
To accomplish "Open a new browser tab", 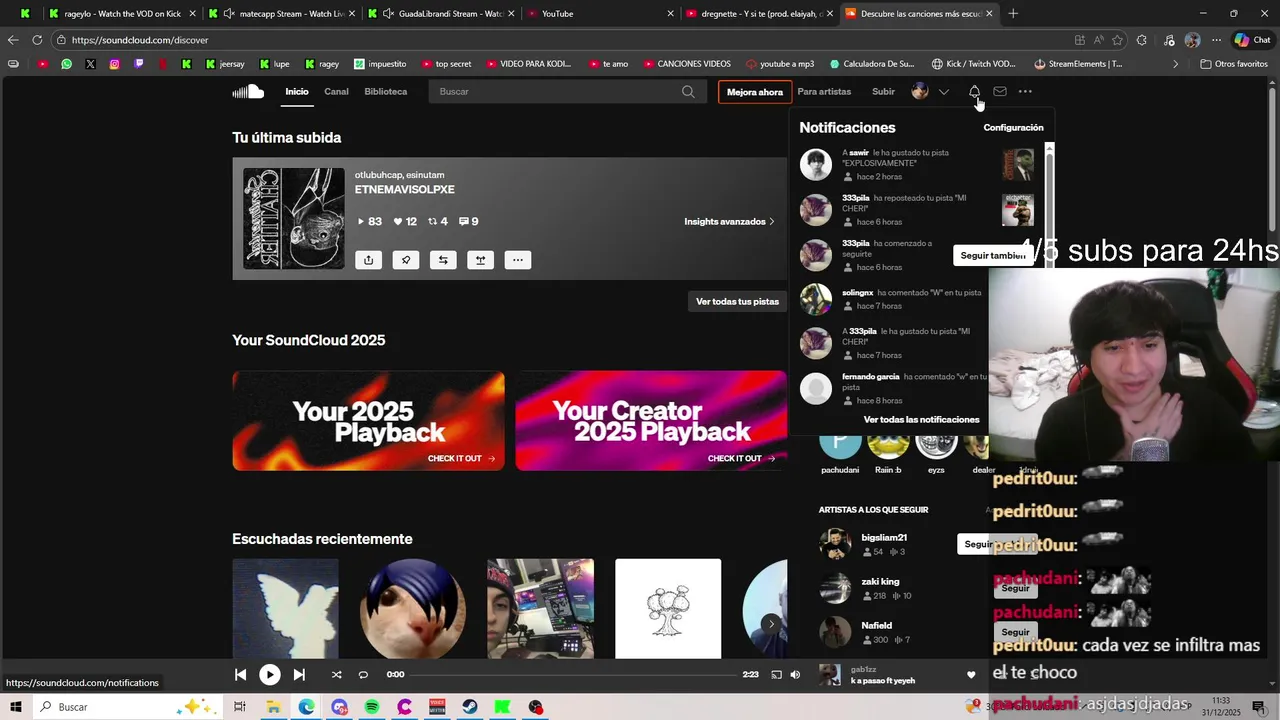I will coord(1013,14).
